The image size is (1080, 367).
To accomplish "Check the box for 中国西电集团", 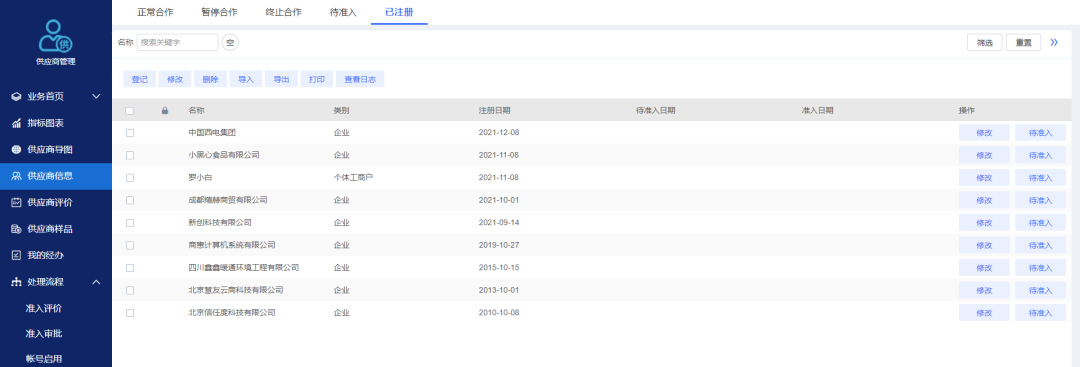I will coord(129,133).
